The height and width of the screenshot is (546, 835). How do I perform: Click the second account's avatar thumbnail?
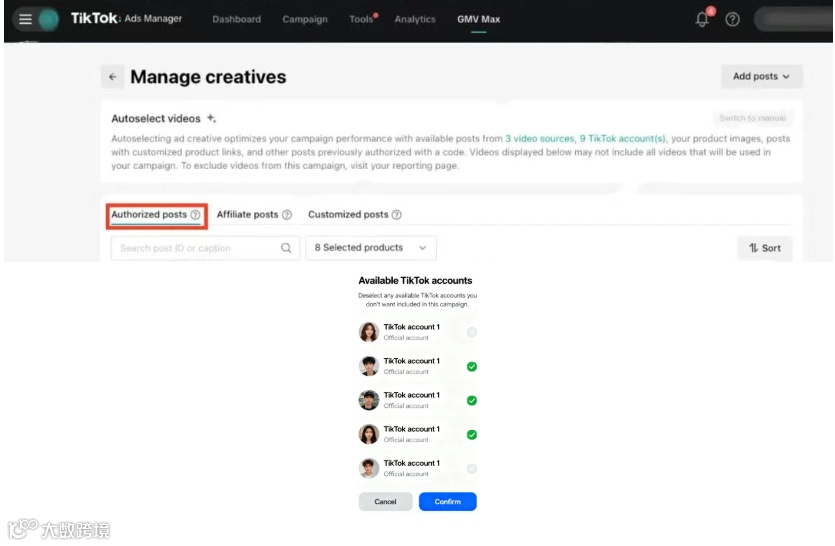pyautogui.click(x=369, y=366)
